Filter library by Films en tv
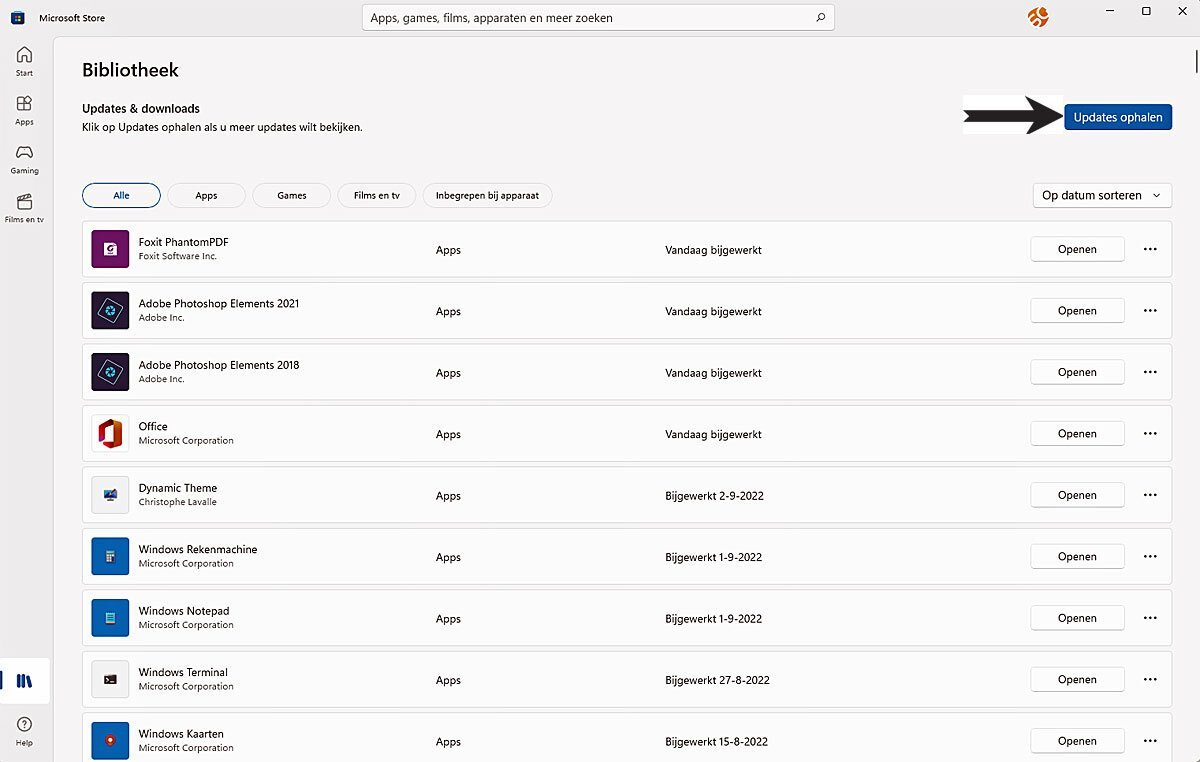This screenshot has height=762, width=1200. point(377,195)
